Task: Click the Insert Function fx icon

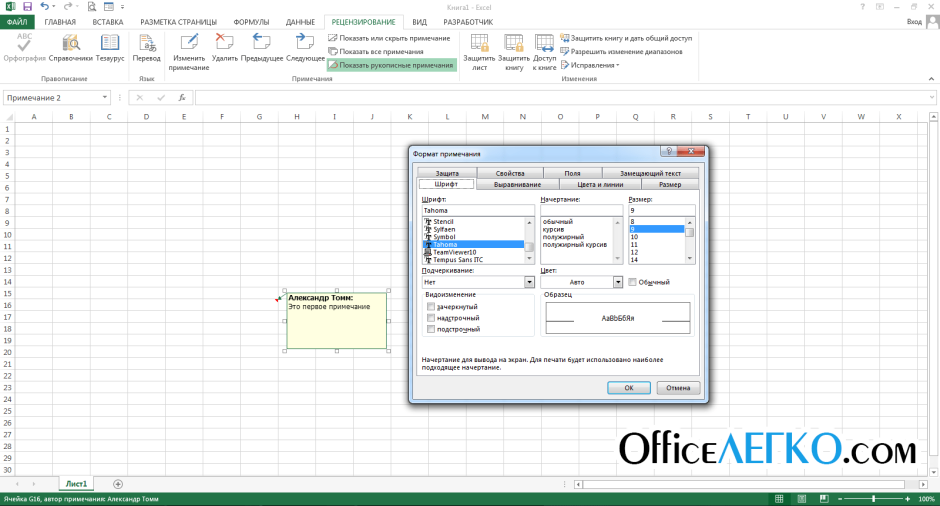Action: (x=182, y=97)
